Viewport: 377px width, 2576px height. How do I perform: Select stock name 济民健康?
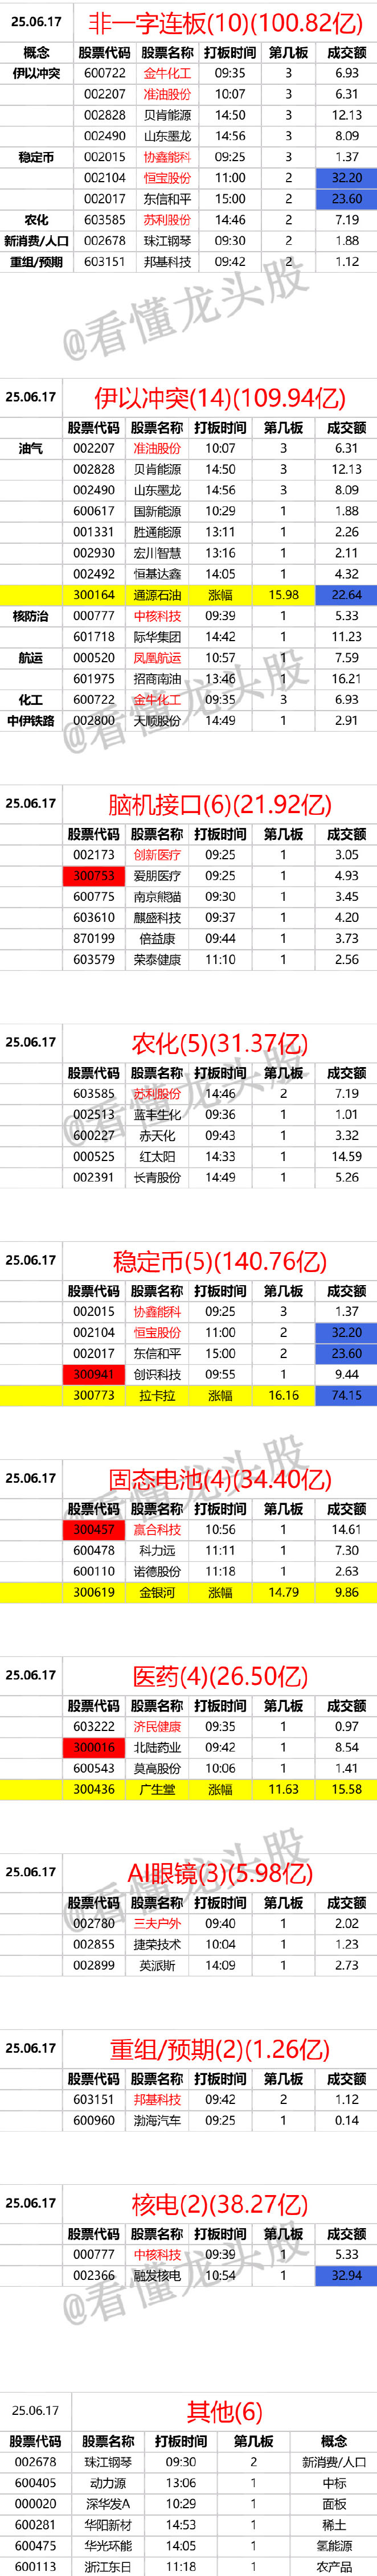(x=157, y=1727)
